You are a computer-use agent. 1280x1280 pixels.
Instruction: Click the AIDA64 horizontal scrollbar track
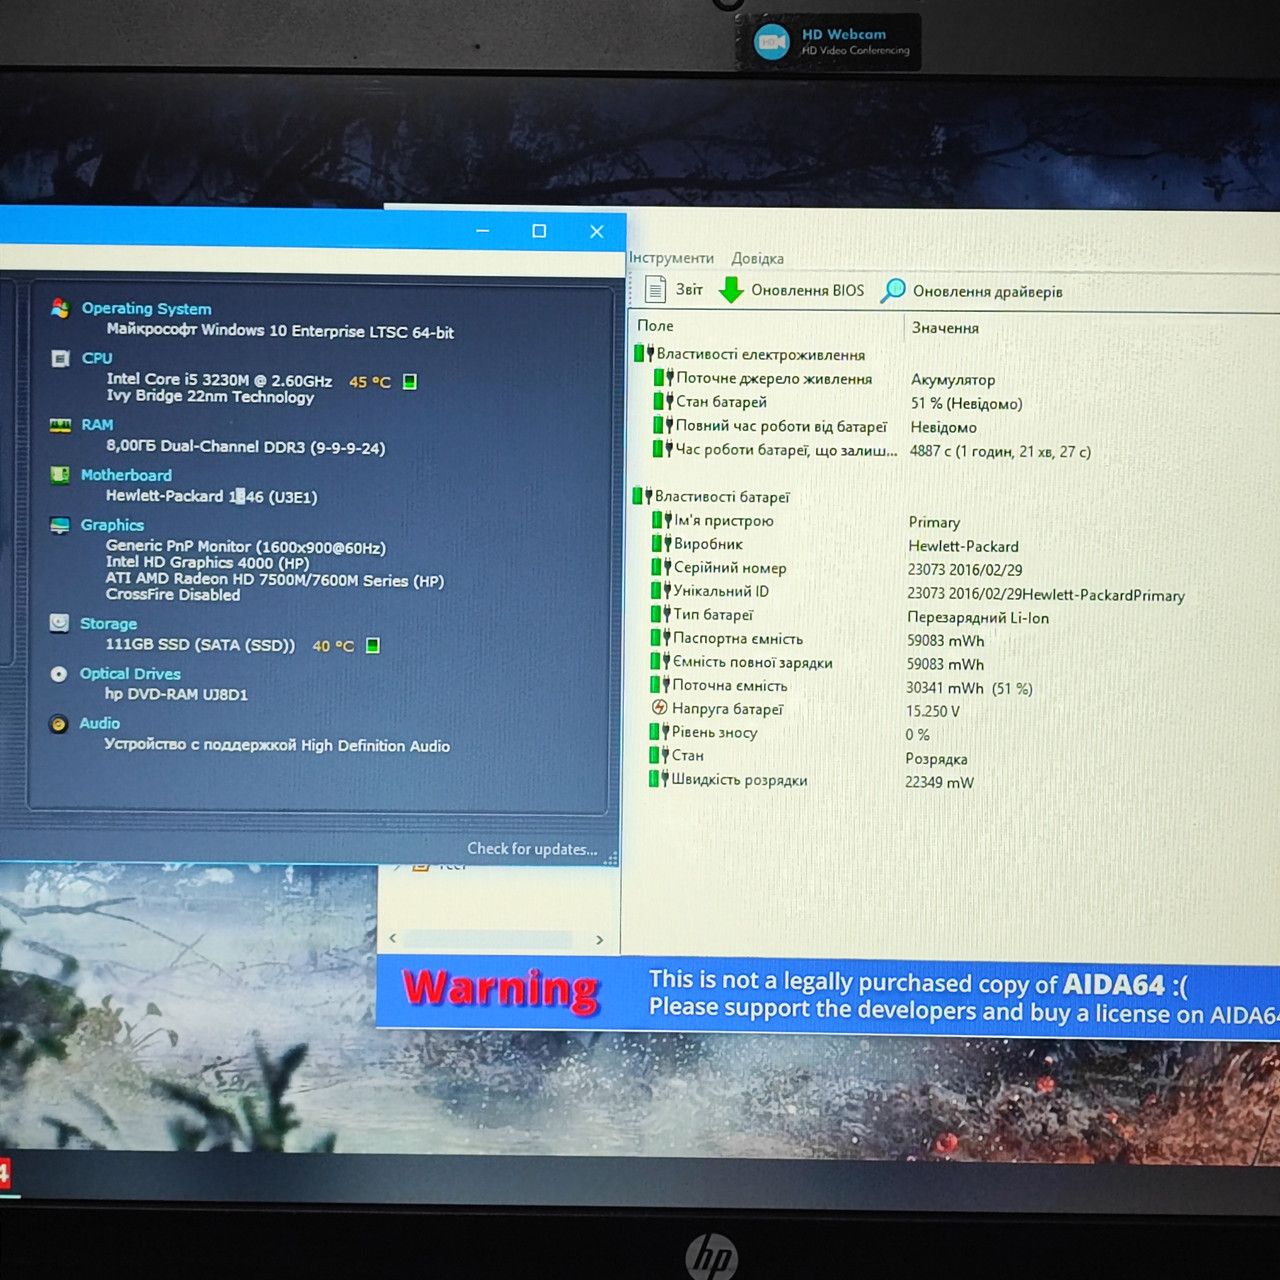point(489,940)
